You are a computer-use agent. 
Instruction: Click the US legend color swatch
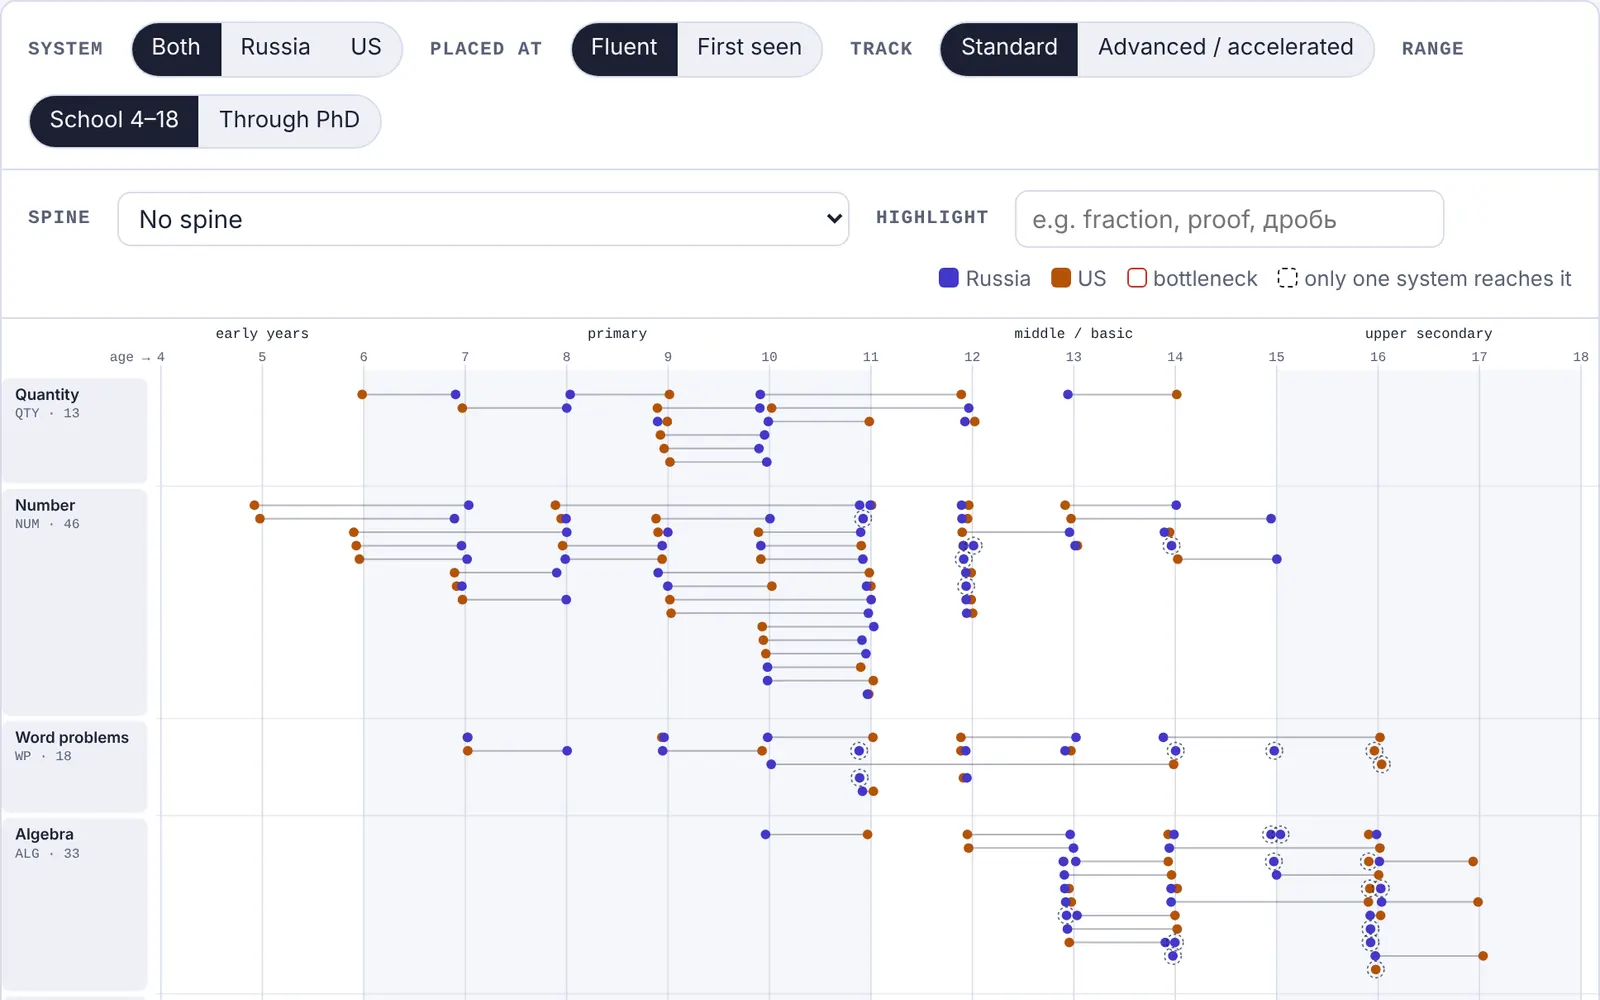(x=1061, y=278)
